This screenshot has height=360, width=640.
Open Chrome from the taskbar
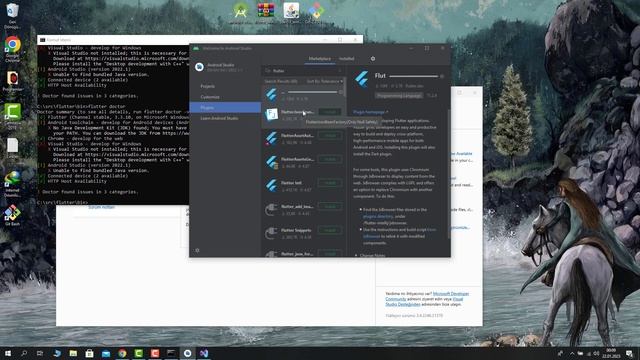(122, 353)
